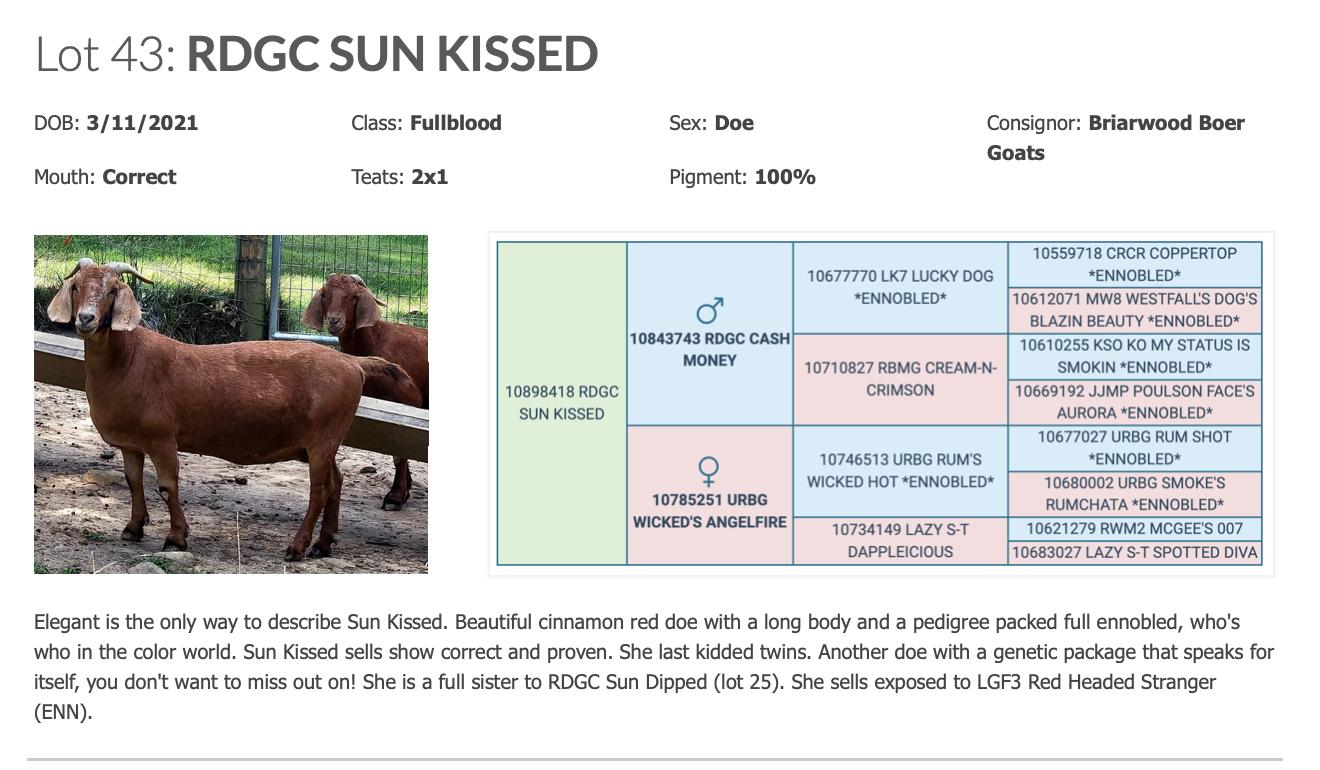Image resolution: width=1320 pixels, height=770 pixels.
Task: Select URBG RUM'S WICKED HOT entry
Action: point(900,470)
